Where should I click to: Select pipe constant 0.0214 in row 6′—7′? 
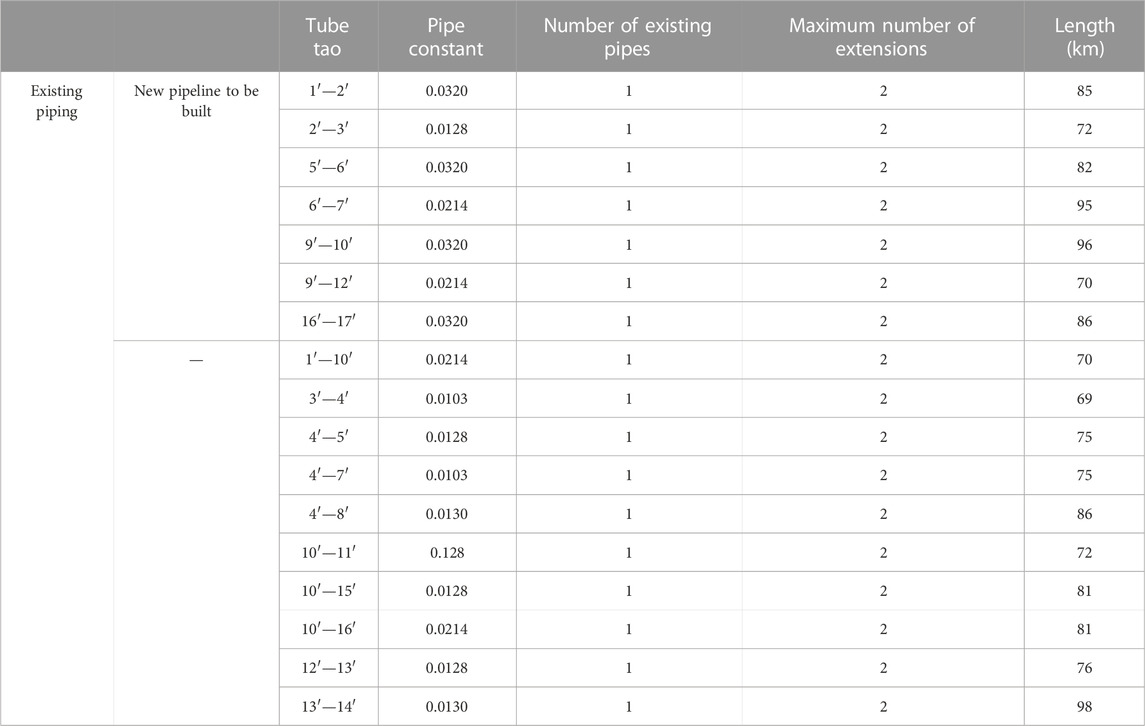447,205
